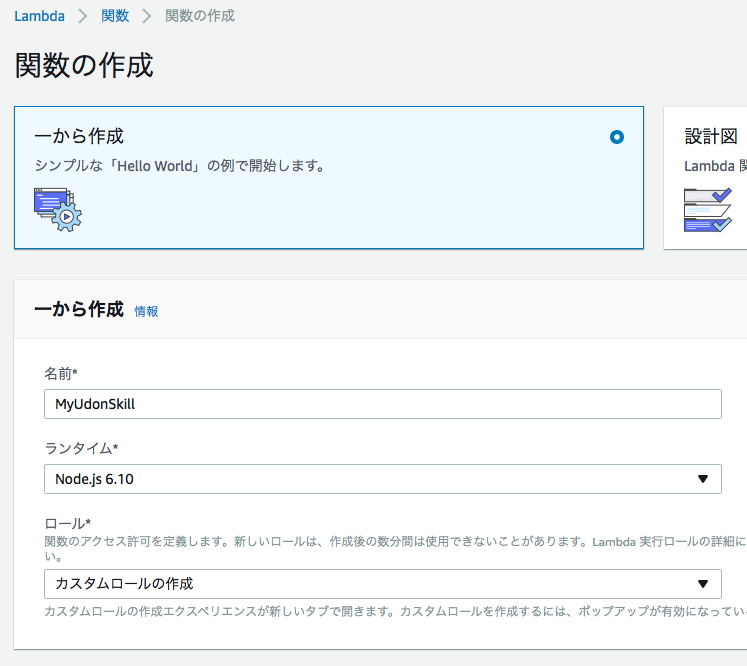The image size is (747, 666).
Task: Choose the 設計図 card title
Action: (x=711, y=136)
